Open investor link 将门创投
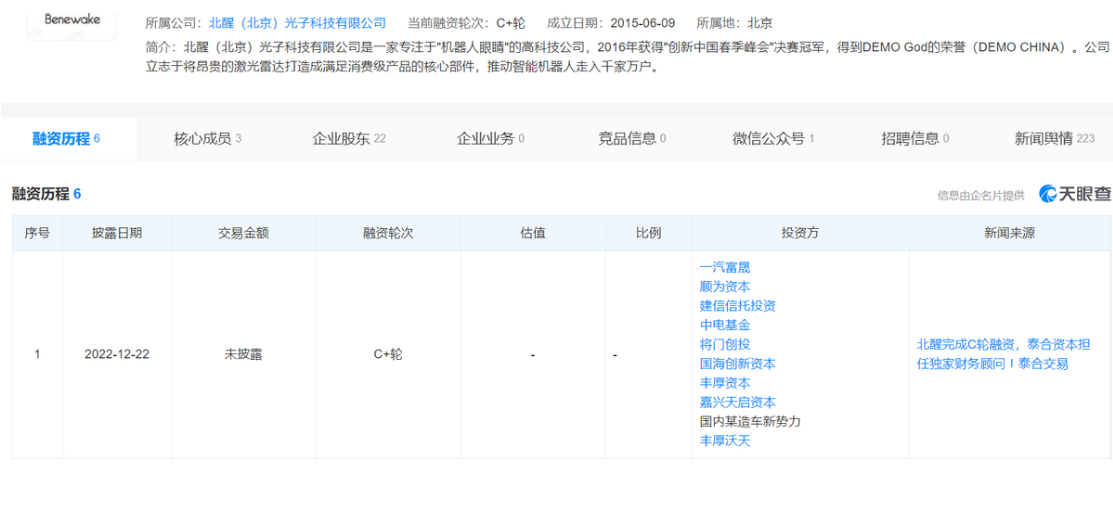The height and width of the screenshot is (514, 1113). pyautogui.click(x=725, y=344)
